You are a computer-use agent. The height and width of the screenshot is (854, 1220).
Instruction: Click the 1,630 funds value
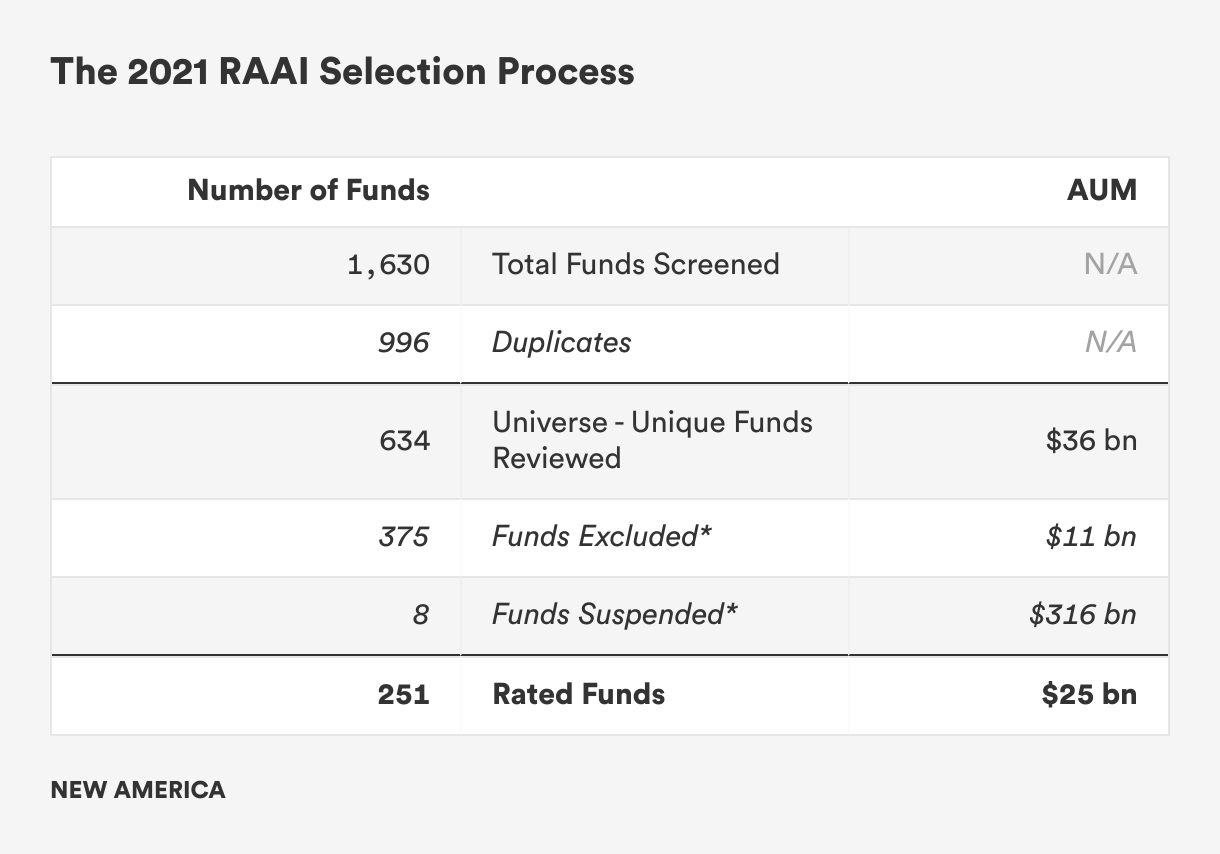click(389, 265)
